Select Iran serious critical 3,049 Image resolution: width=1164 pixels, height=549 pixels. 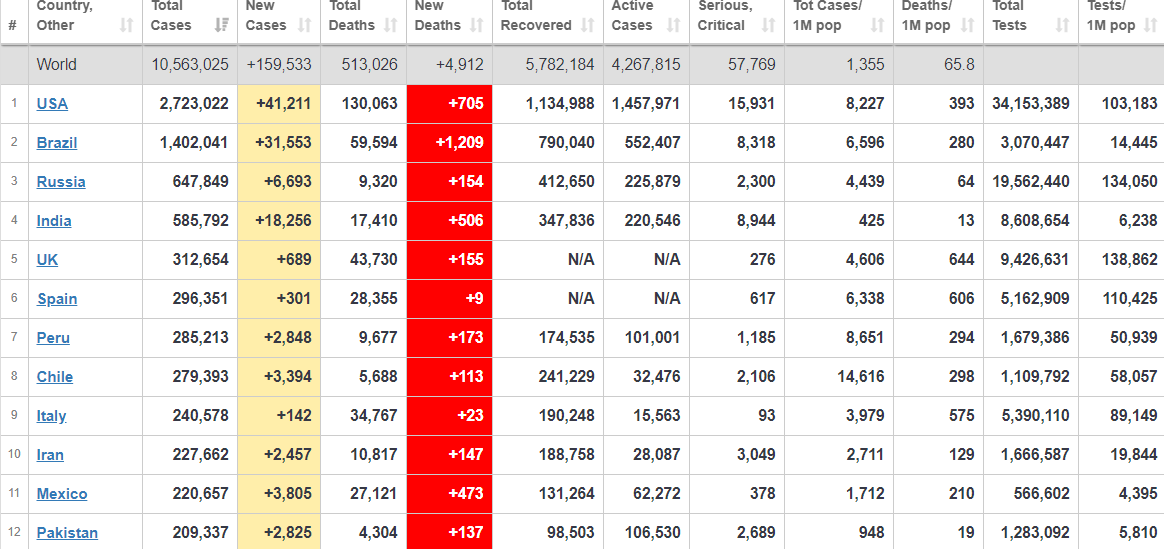(756, 455)
